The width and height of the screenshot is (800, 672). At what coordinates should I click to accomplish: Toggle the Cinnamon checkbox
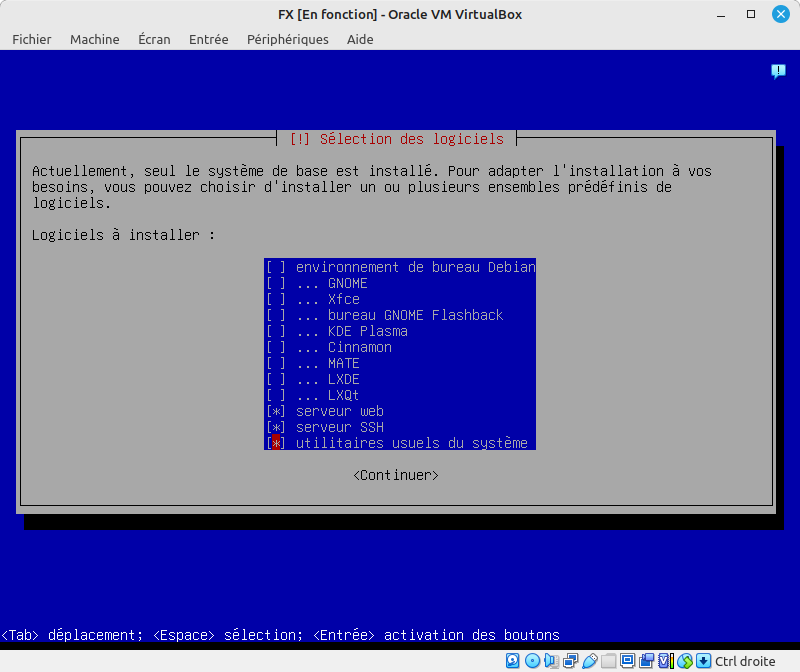276,347
